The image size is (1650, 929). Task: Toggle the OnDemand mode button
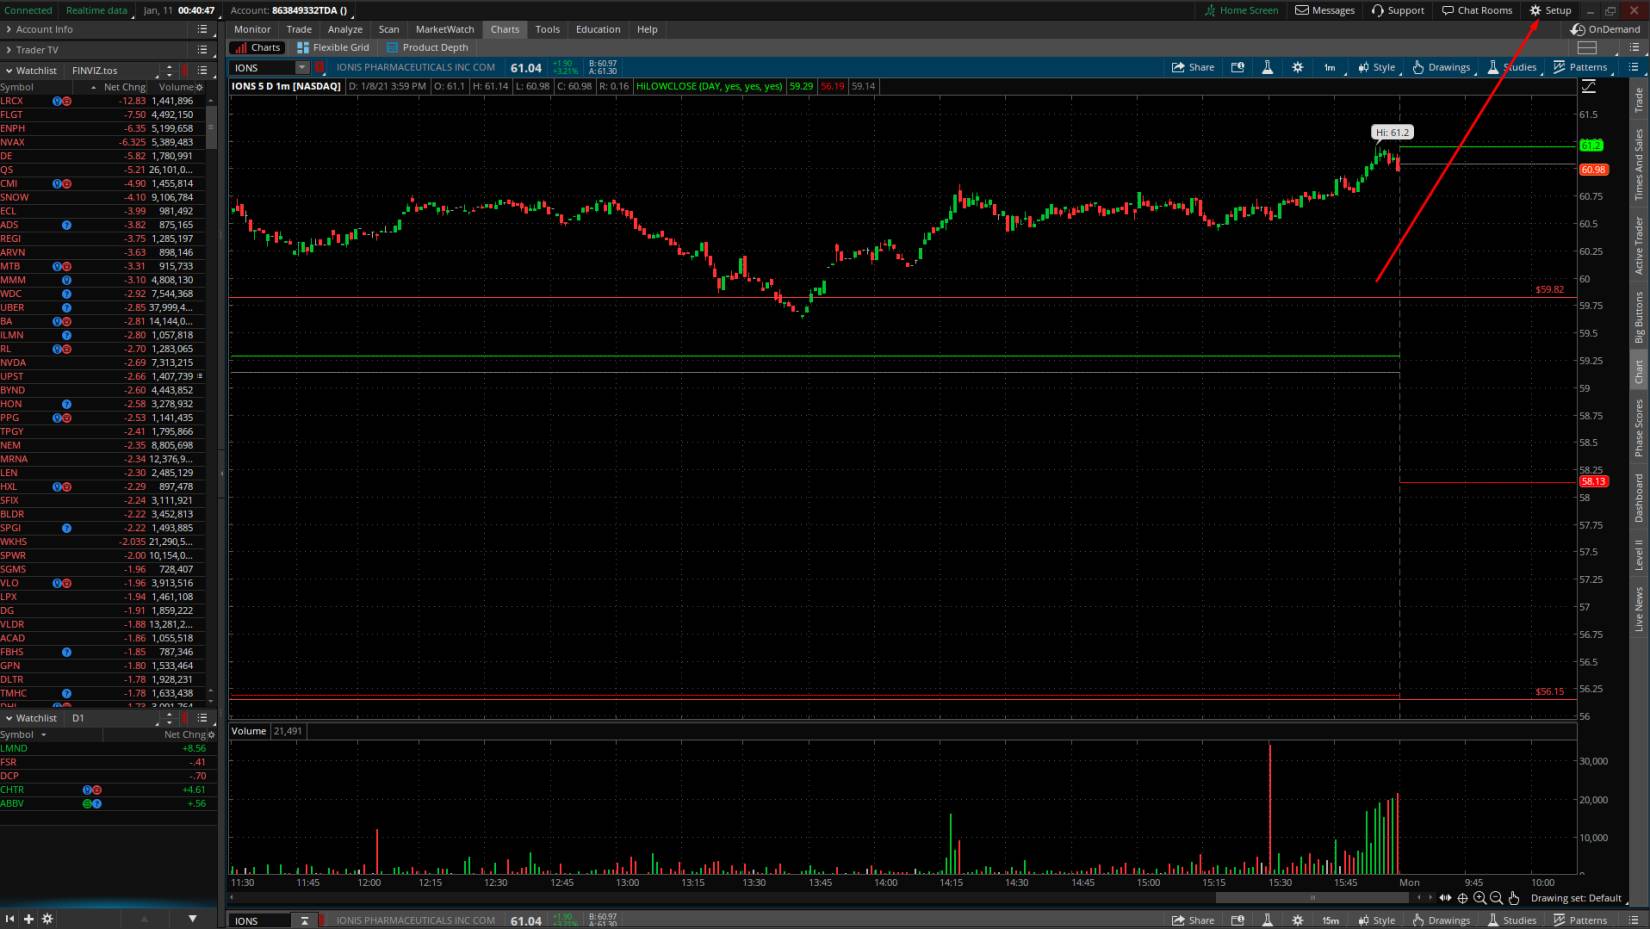click(x=1605, y=29)
